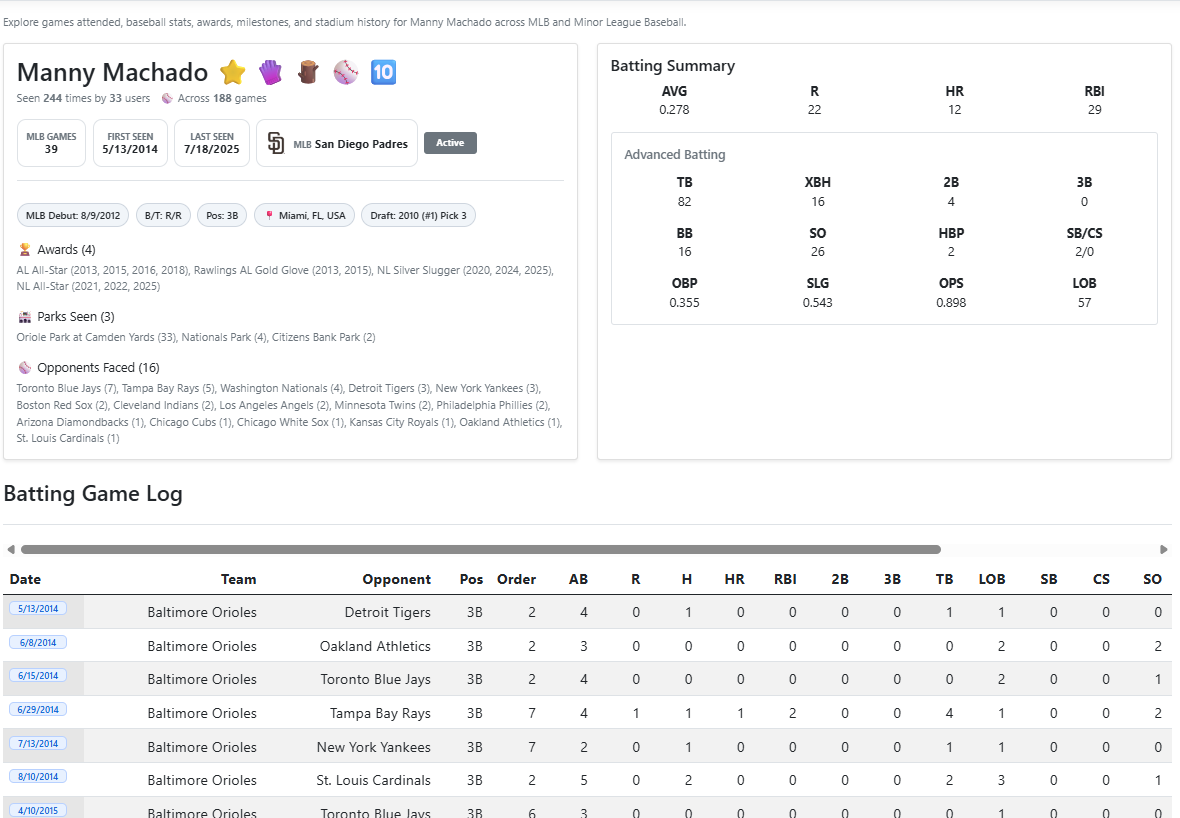The image size is (1180, 818).
Task: Click the Batting Summary heading
Action: (x=673, y=66)
